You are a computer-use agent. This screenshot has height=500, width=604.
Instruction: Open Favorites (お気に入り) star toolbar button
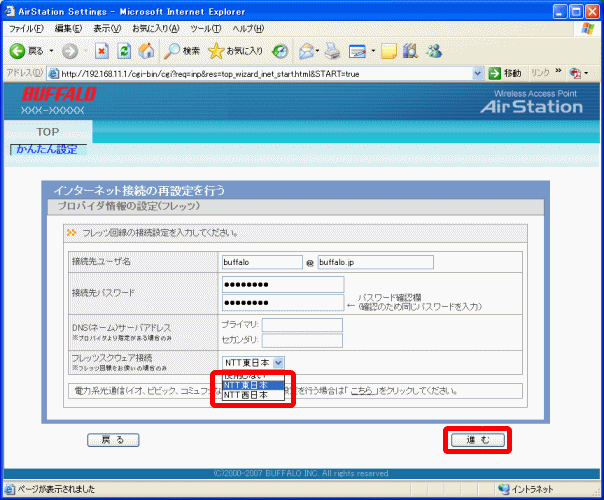click(x=235, y=51)
